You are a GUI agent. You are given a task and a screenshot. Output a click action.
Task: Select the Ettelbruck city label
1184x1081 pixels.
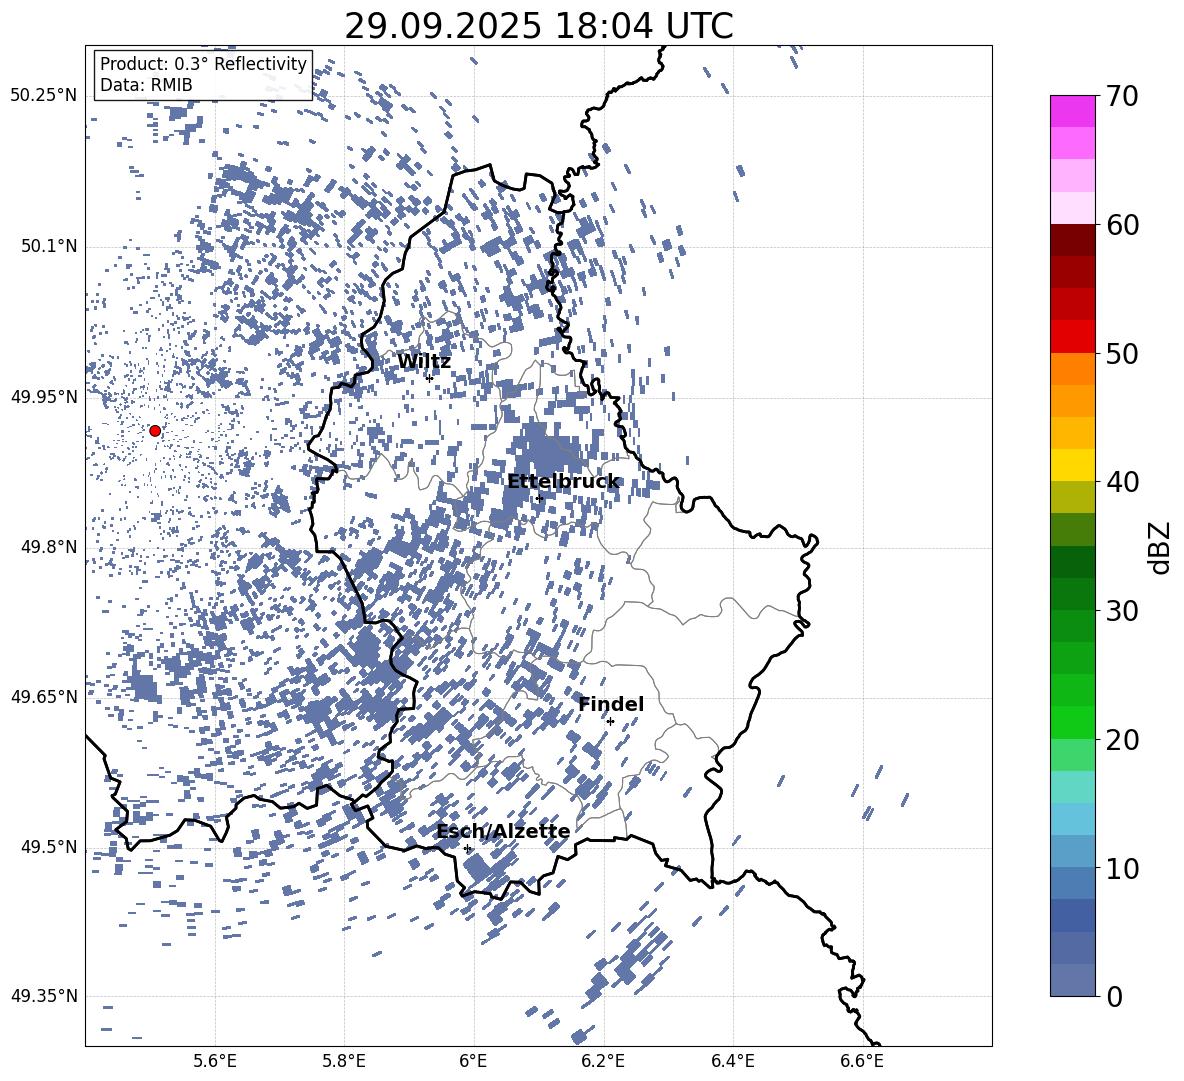coord(563,482)
